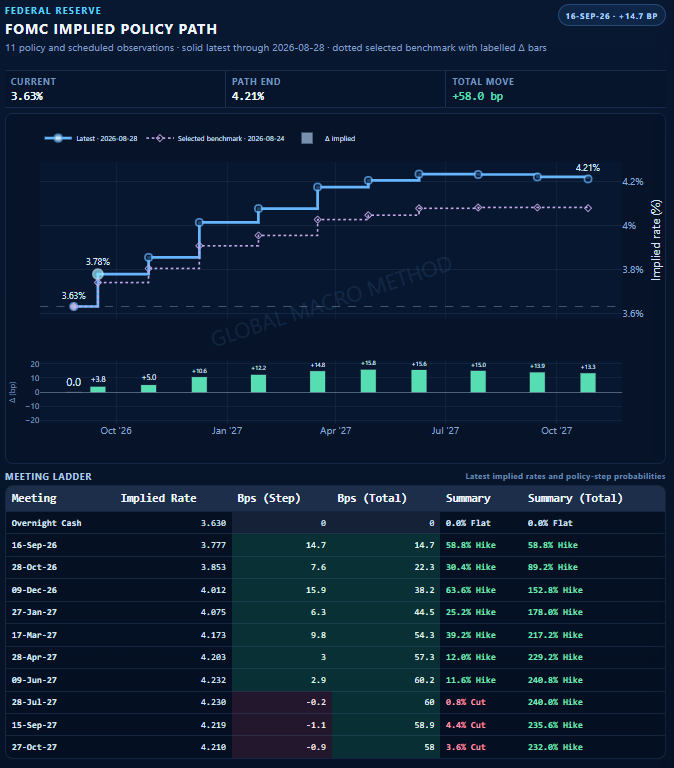The width and height of the screenshot is (674, 768).
Task: Click the total bps value 38.2
Action: point(424,590)
